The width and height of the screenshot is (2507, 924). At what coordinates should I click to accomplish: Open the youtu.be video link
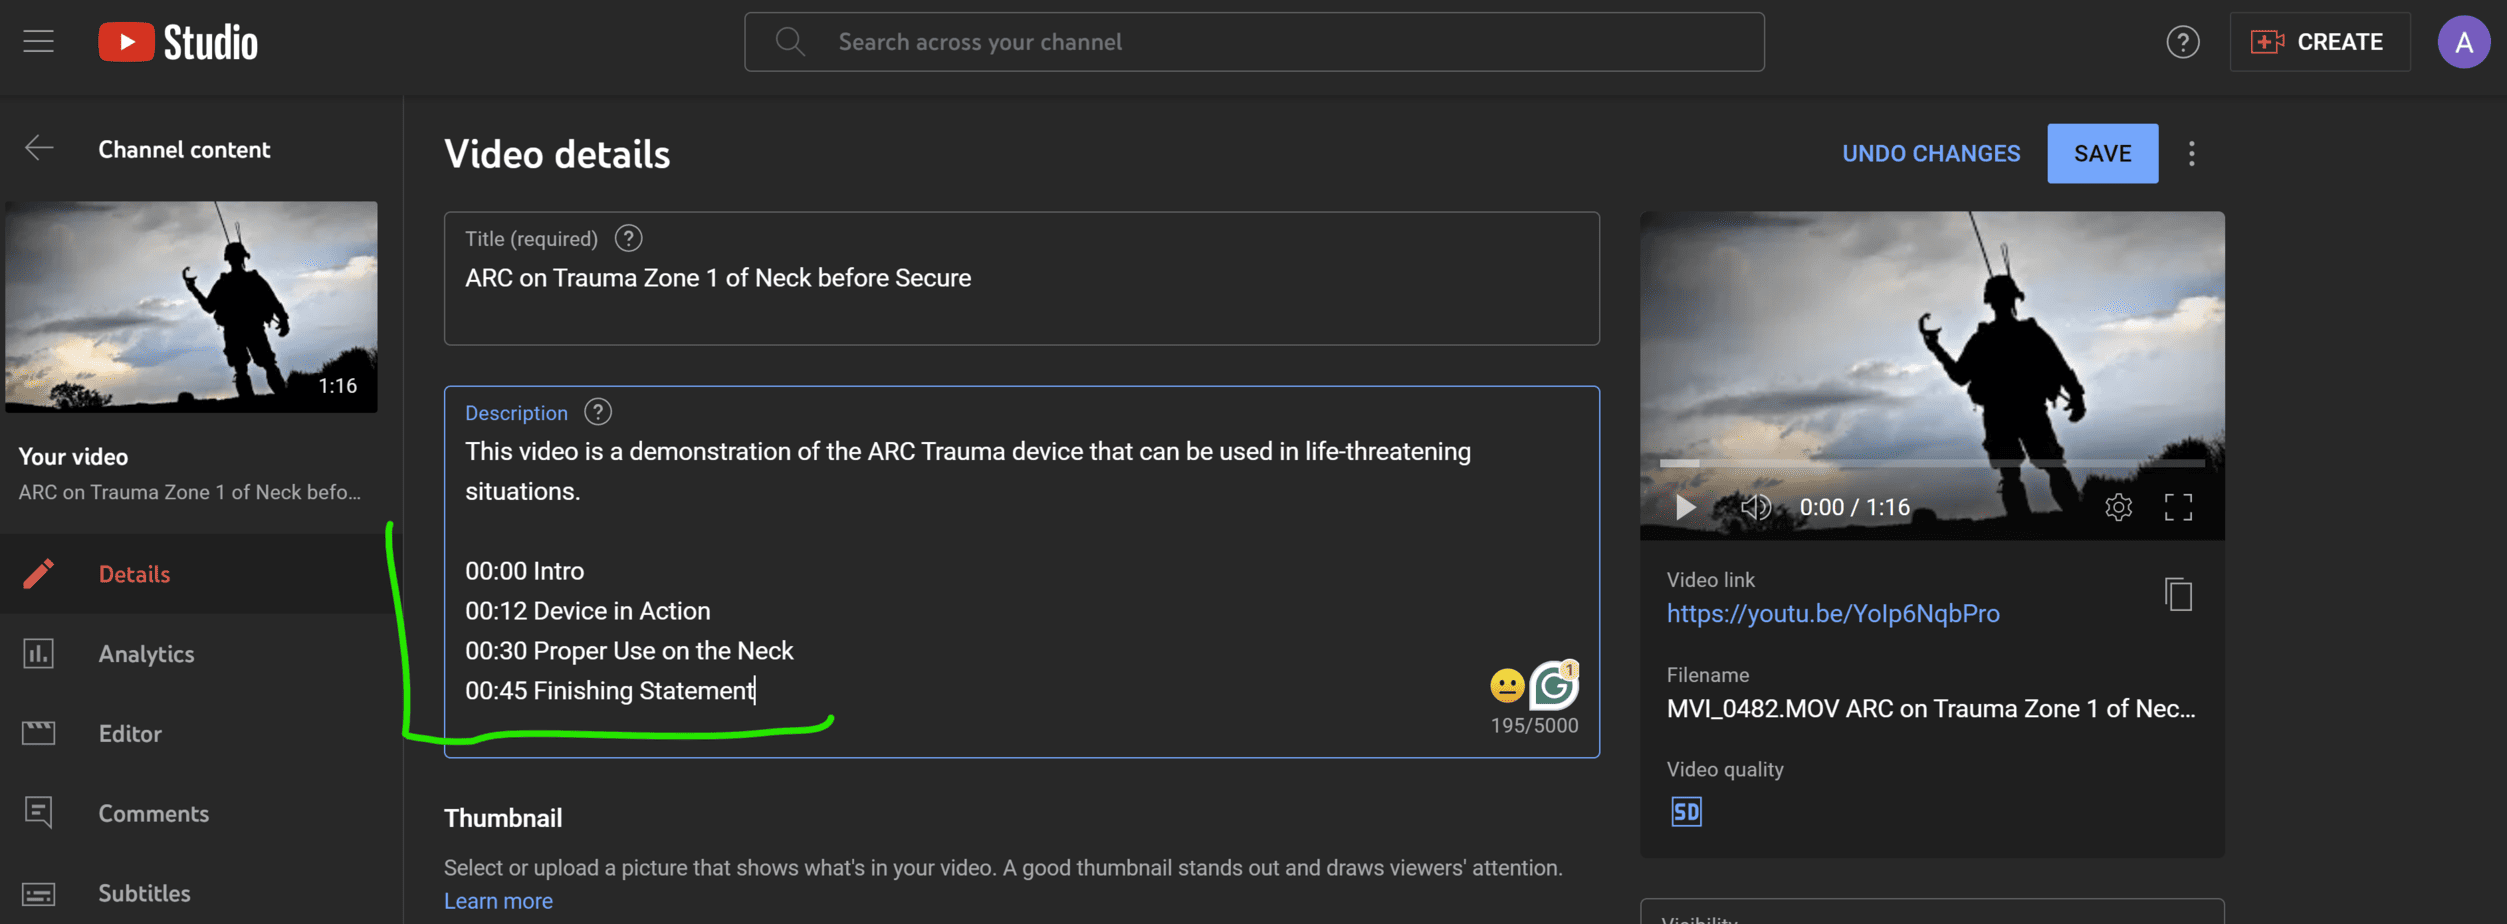pos(1832,614)
